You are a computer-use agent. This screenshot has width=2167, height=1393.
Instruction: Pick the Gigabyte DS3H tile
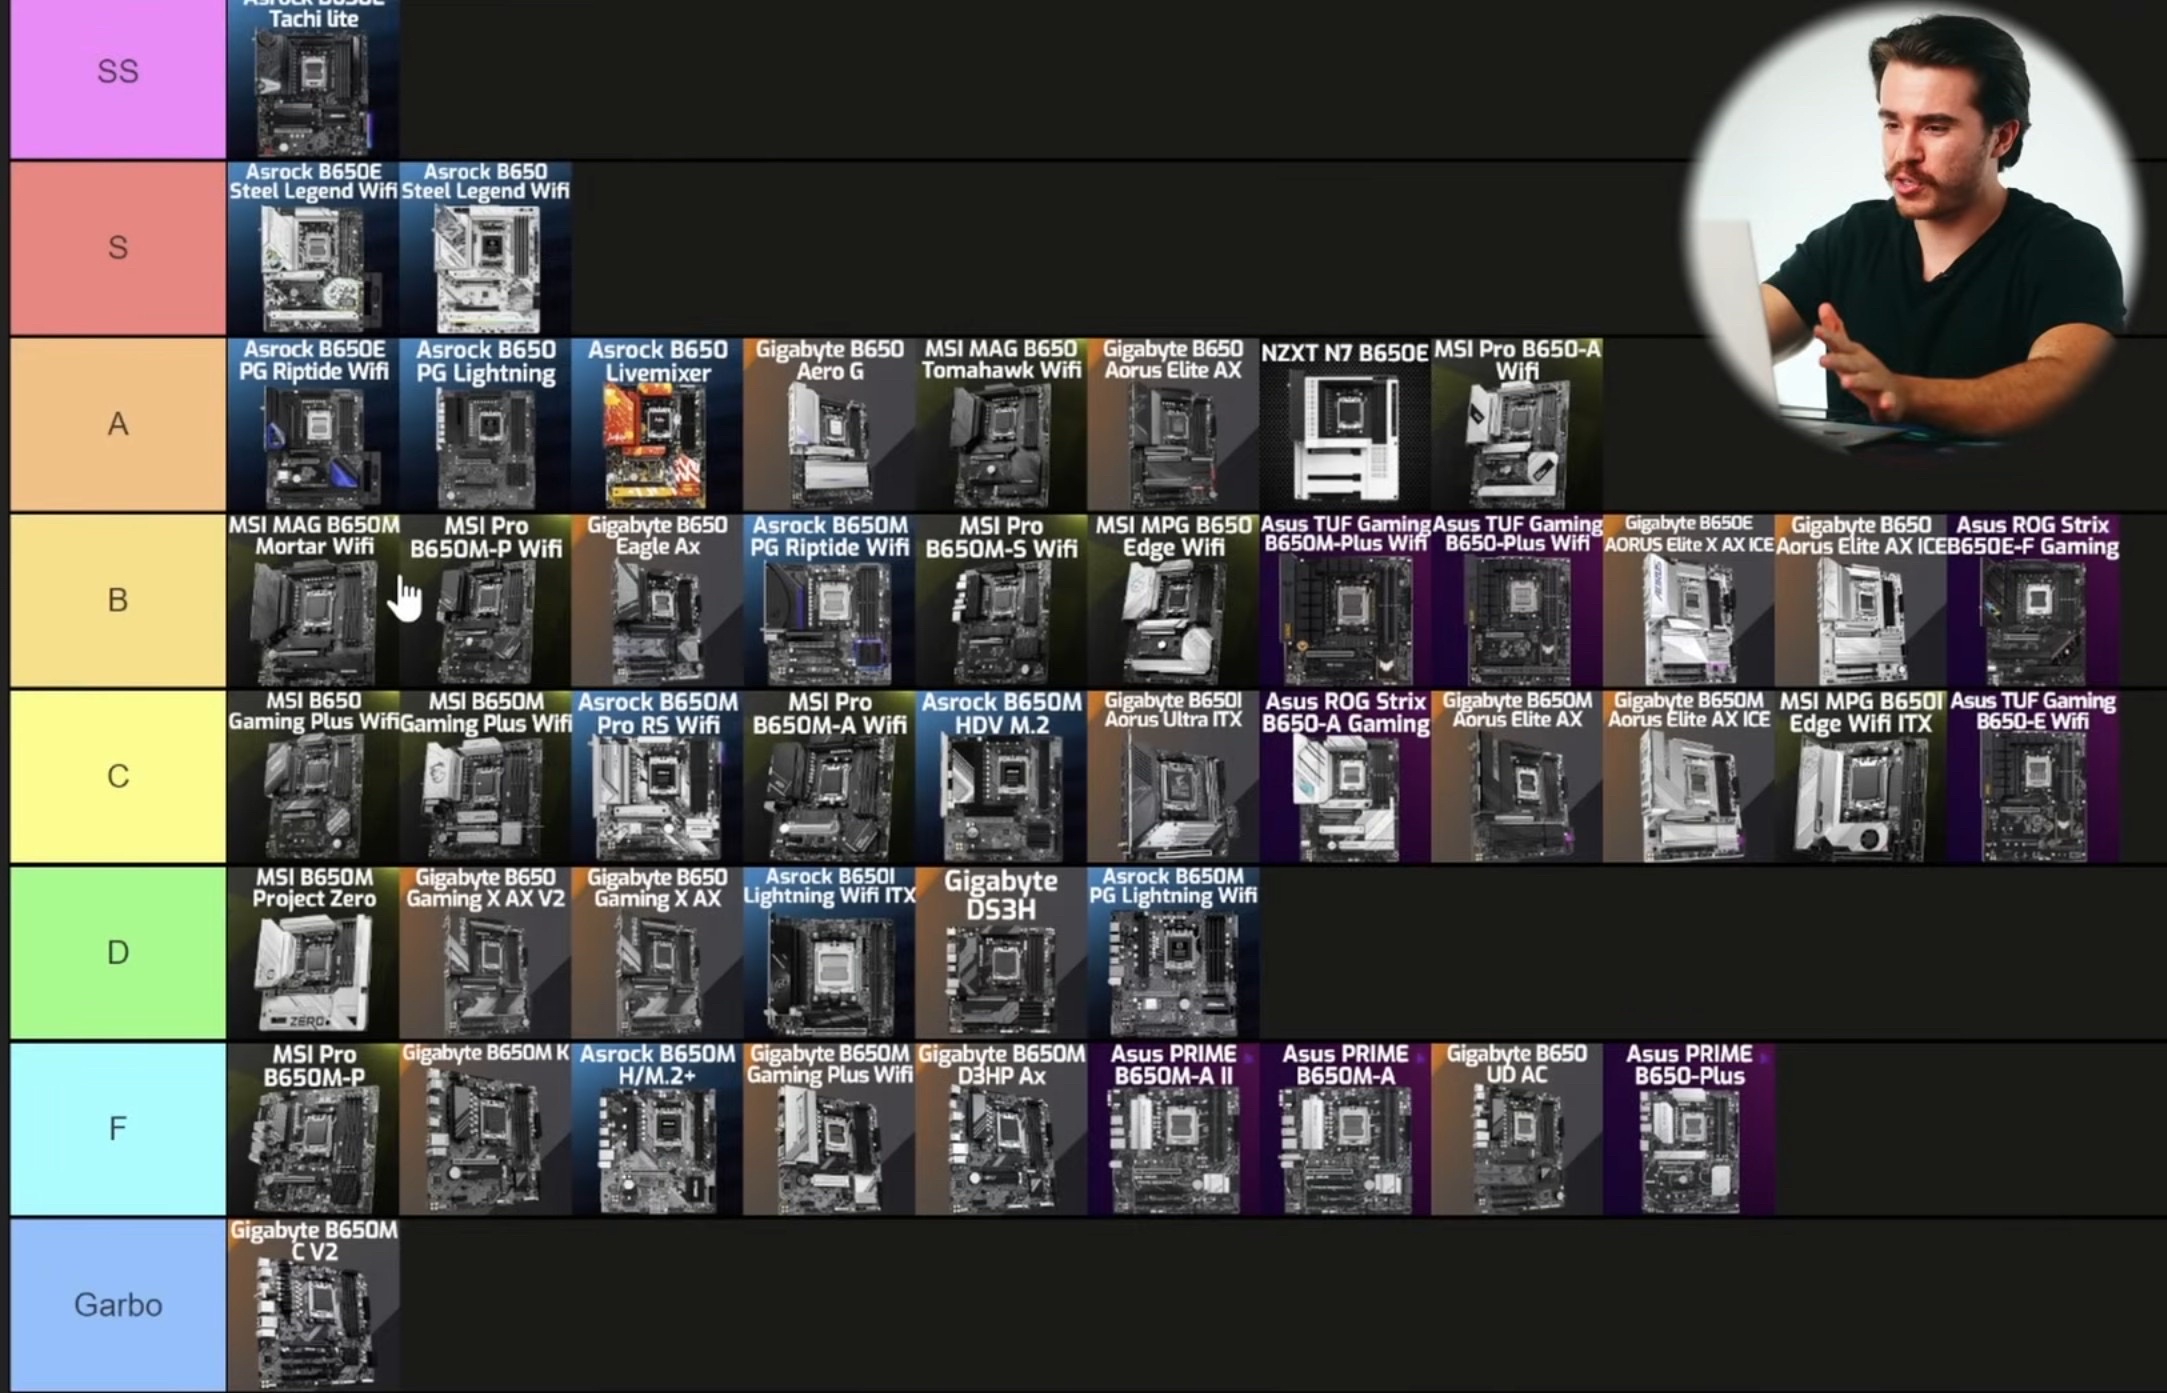click(1001, 952)
